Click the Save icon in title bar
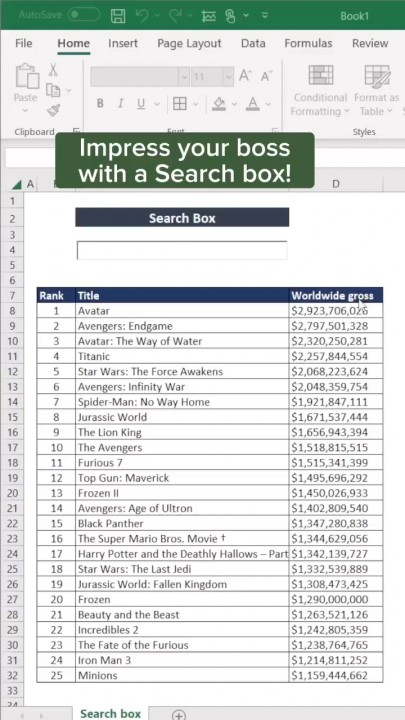The height and width of the screenshot is (720, 405). (x=118, y=16)
